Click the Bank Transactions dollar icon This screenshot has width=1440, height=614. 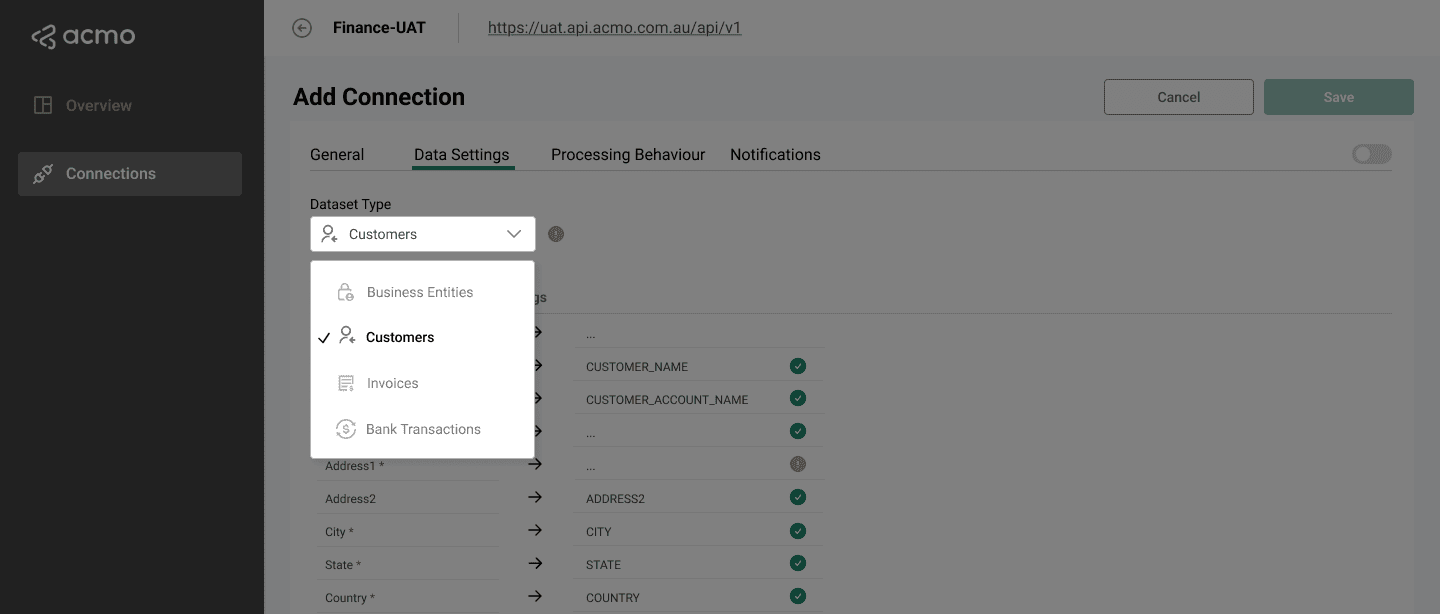345,428
